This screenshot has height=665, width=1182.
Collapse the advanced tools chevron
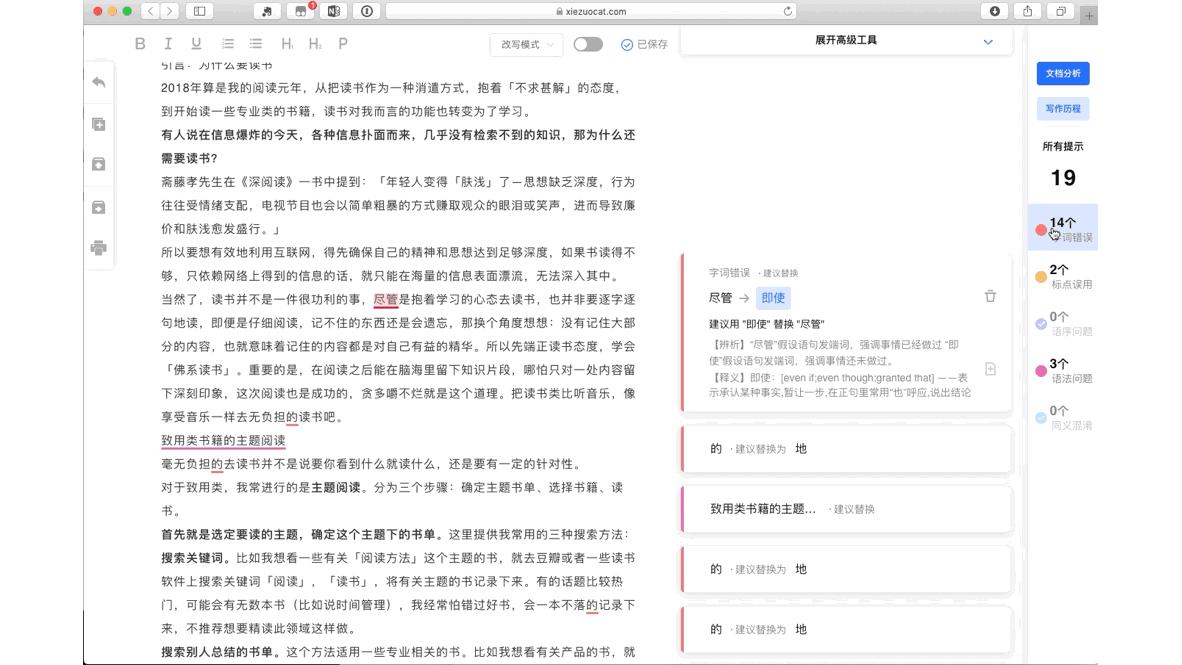987,42
